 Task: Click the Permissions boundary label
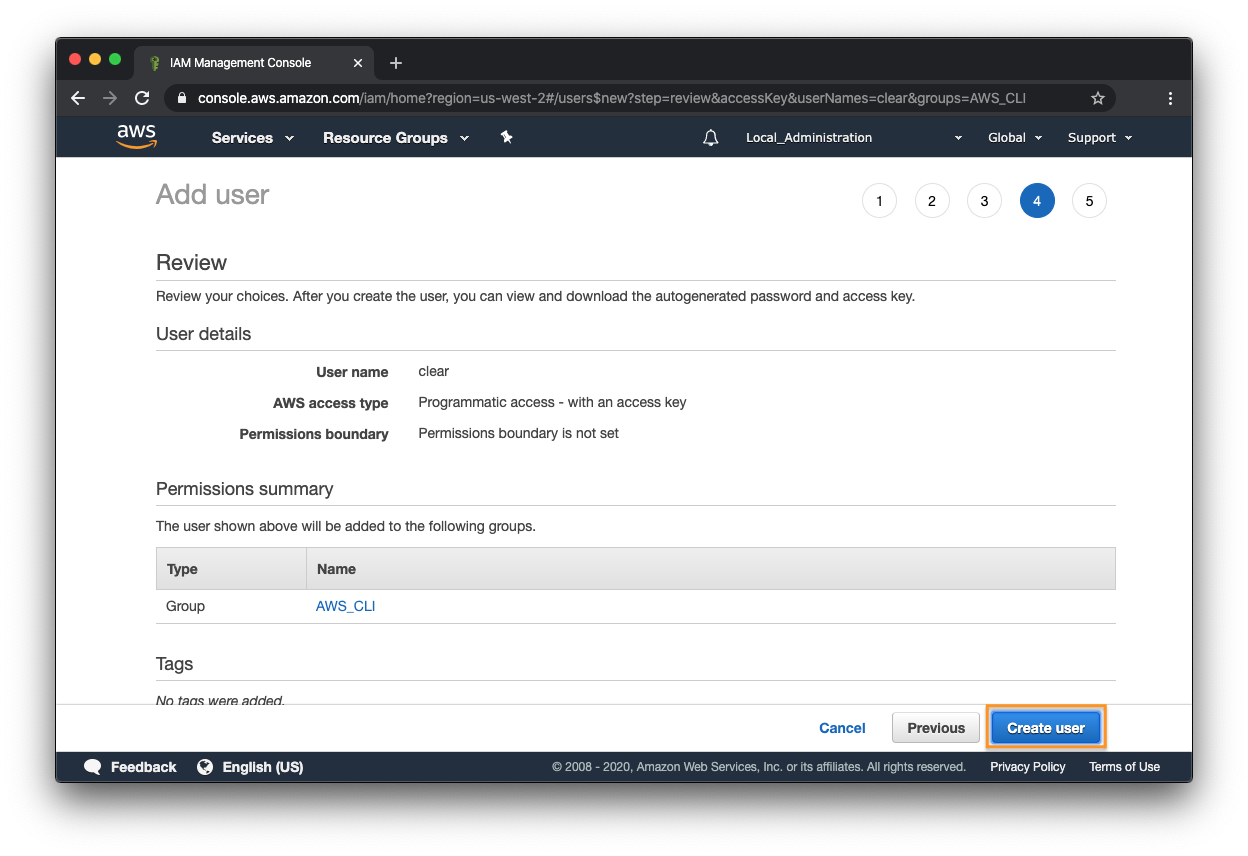pos(314,434)
